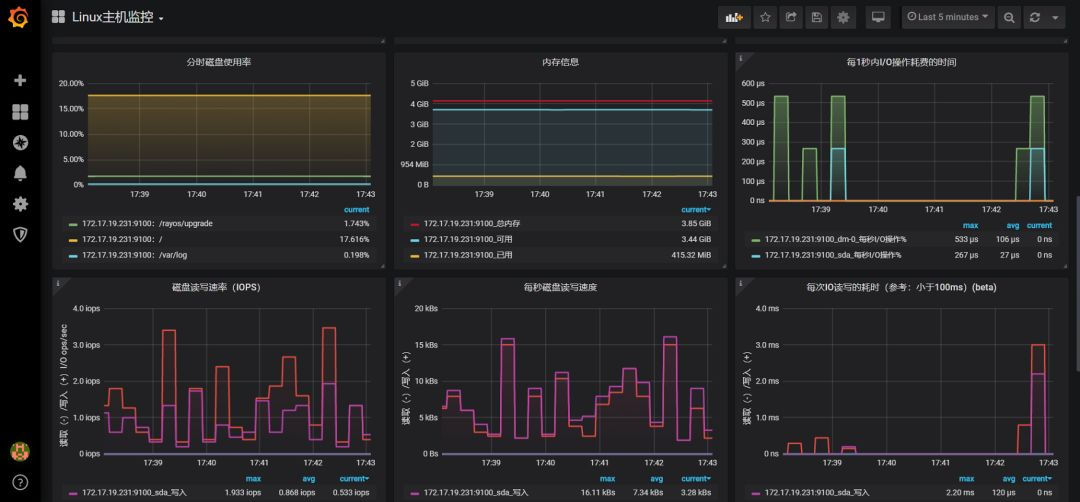1080x502 pixels.
Task: Sort IOPS legend by max column
Action: [x=253, y=479]
